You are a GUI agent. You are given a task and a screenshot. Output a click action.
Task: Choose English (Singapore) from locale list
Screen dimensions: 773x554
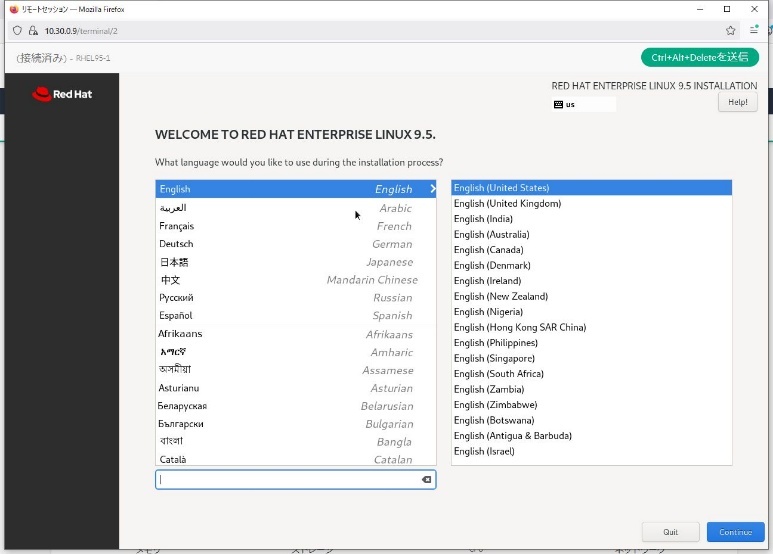[x=494, y=358]
